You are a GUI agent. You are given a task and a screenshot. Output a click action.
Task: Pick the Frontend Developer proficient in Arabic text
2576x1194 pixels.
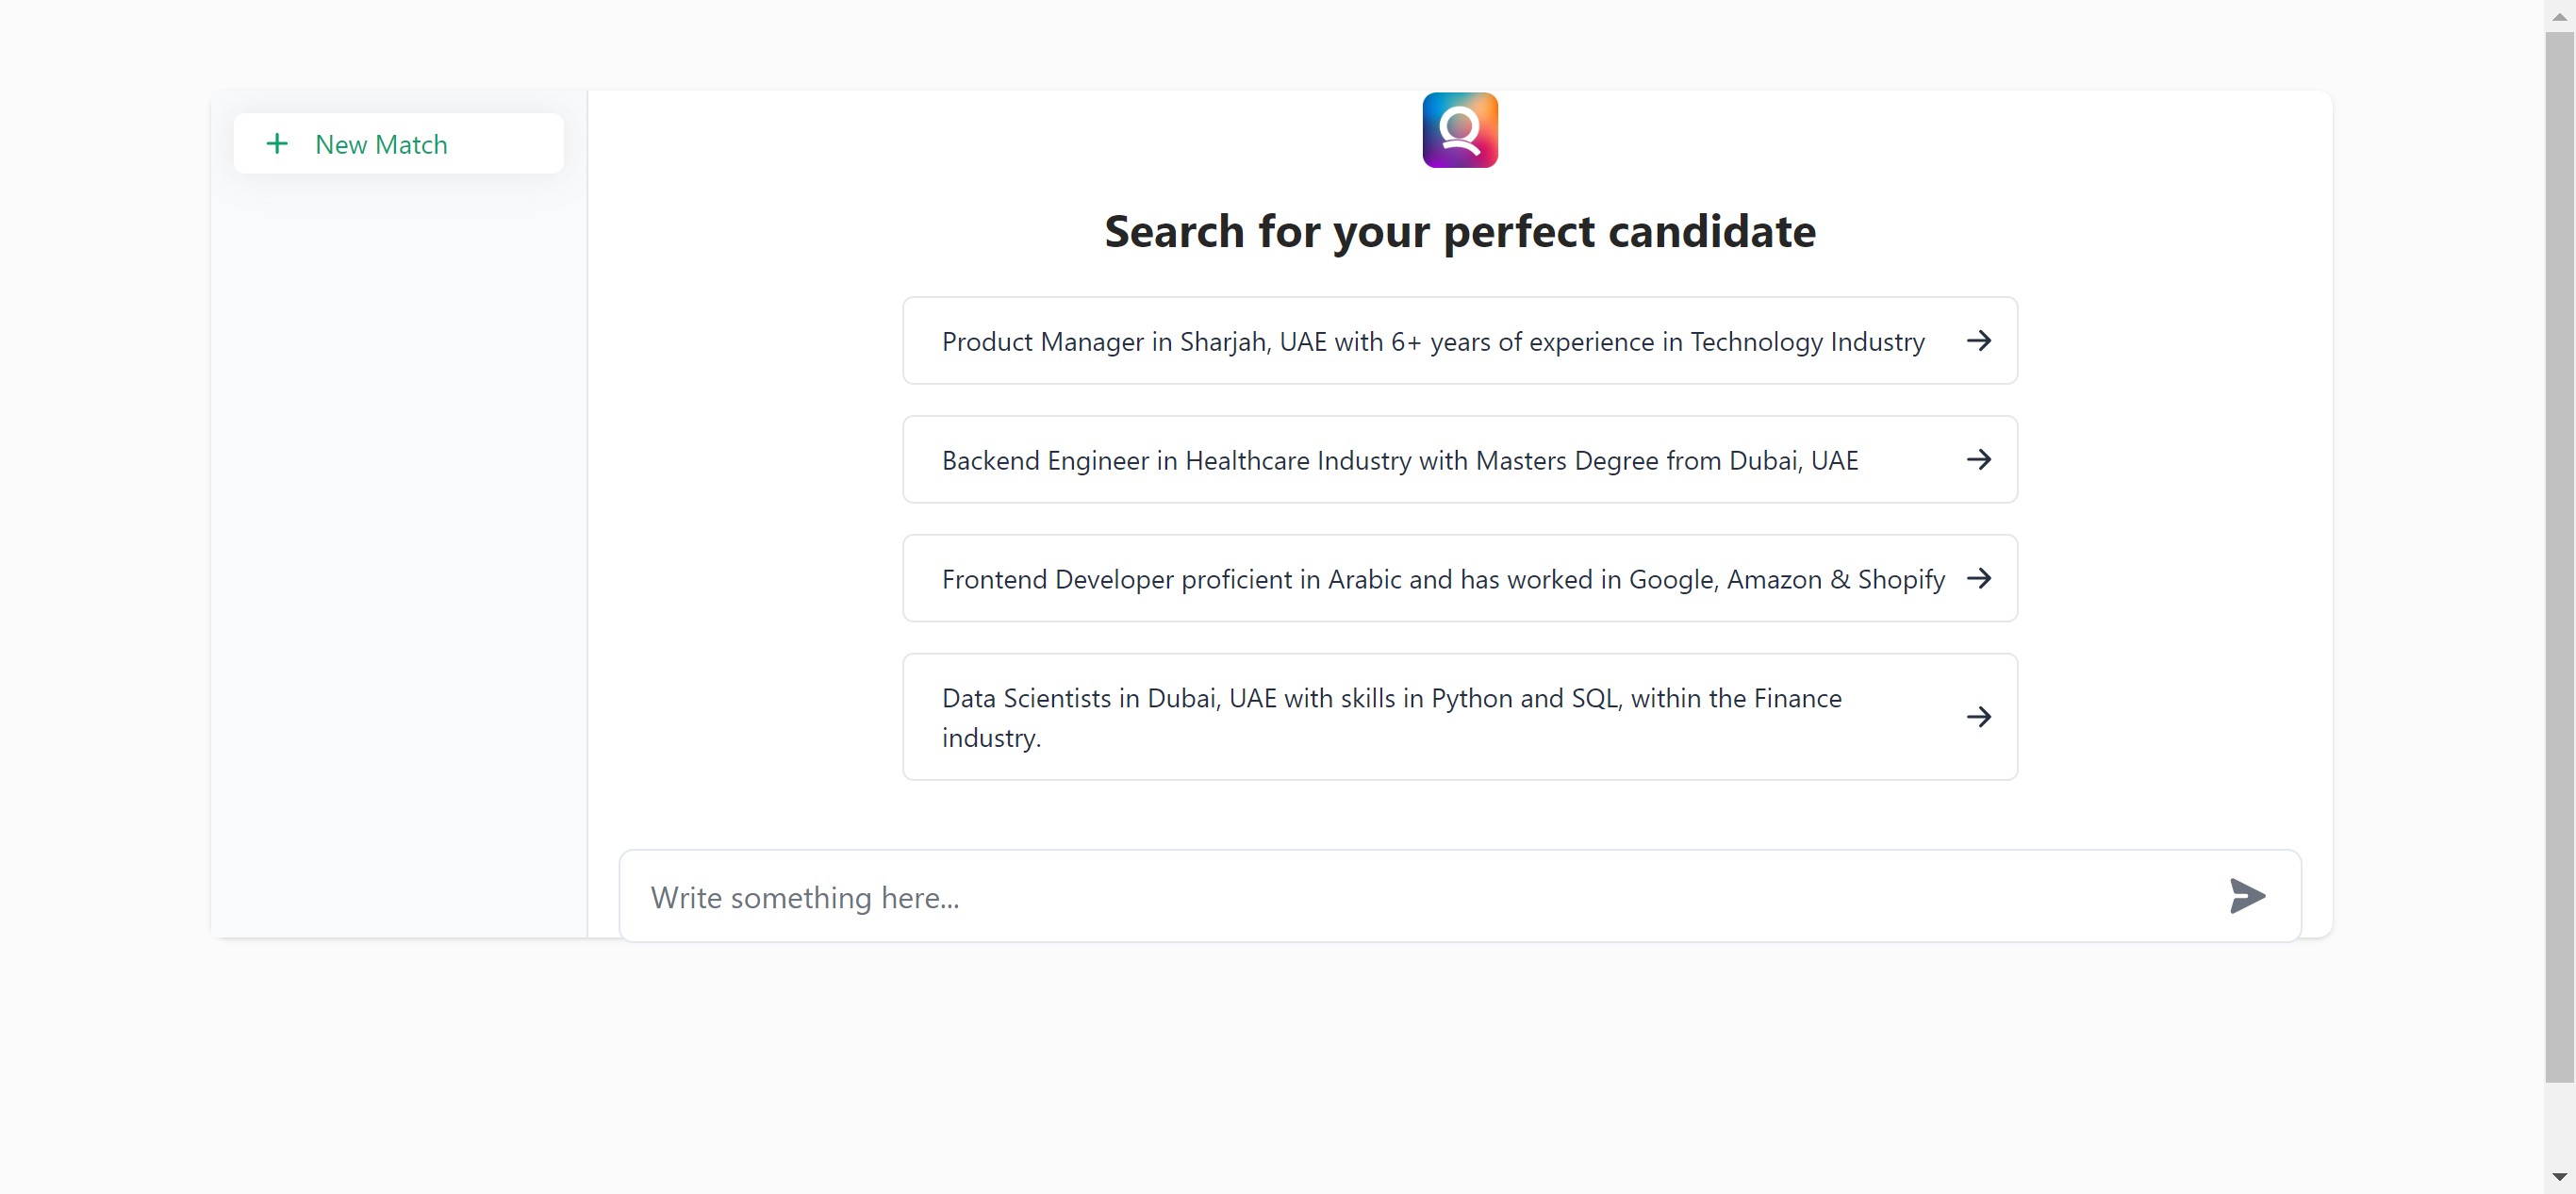tap(1442, 580)
